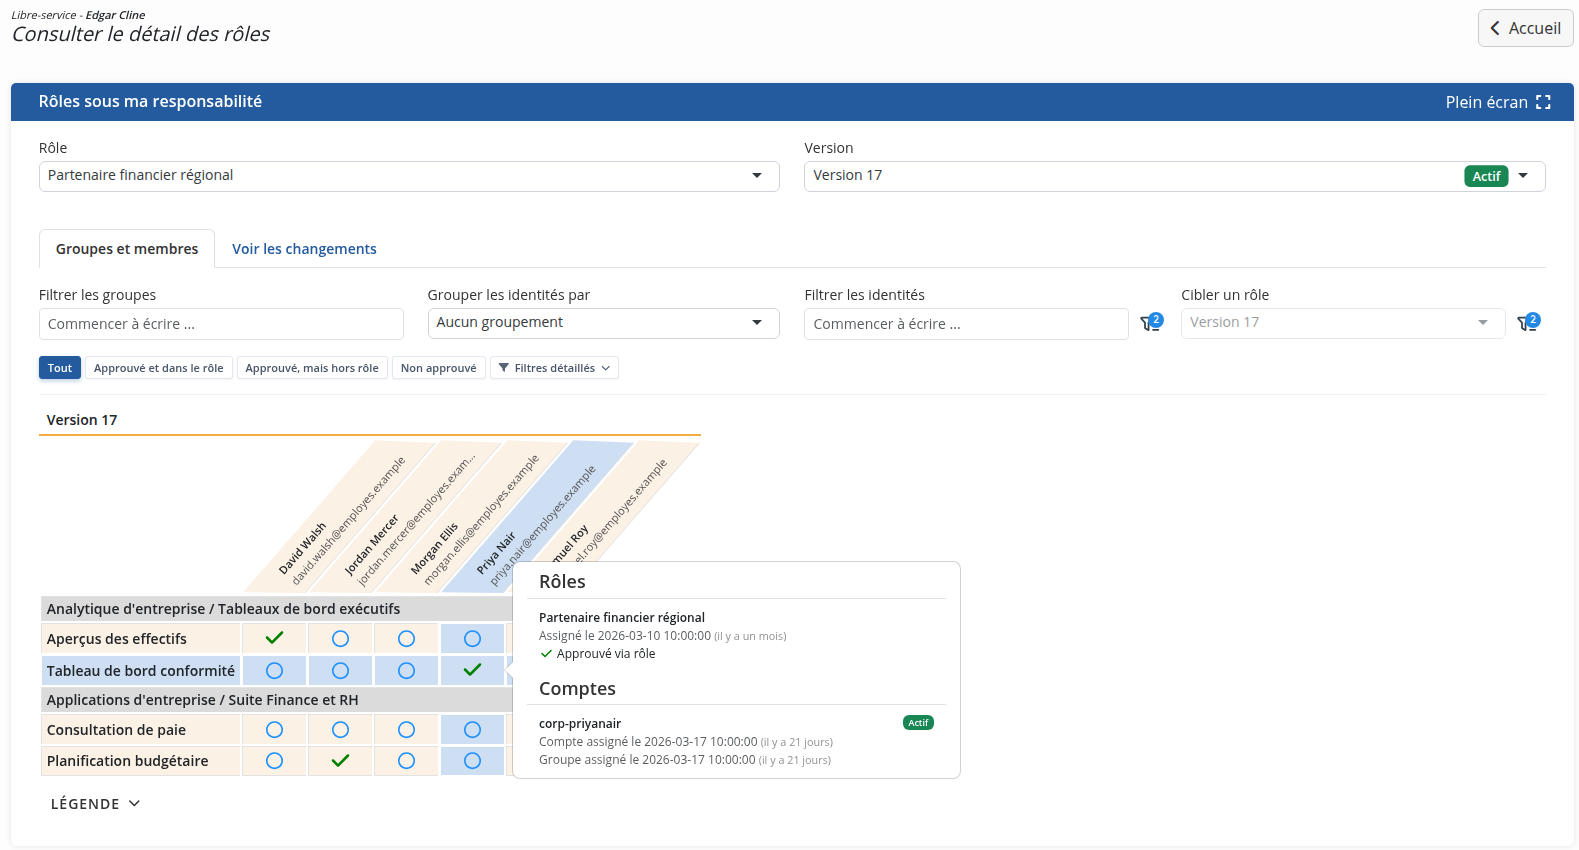The image size is (1579, 850).
Task: Select Approuvé, mais hors rôle filter
Action: pyautogui.click(x=312, y=368)
